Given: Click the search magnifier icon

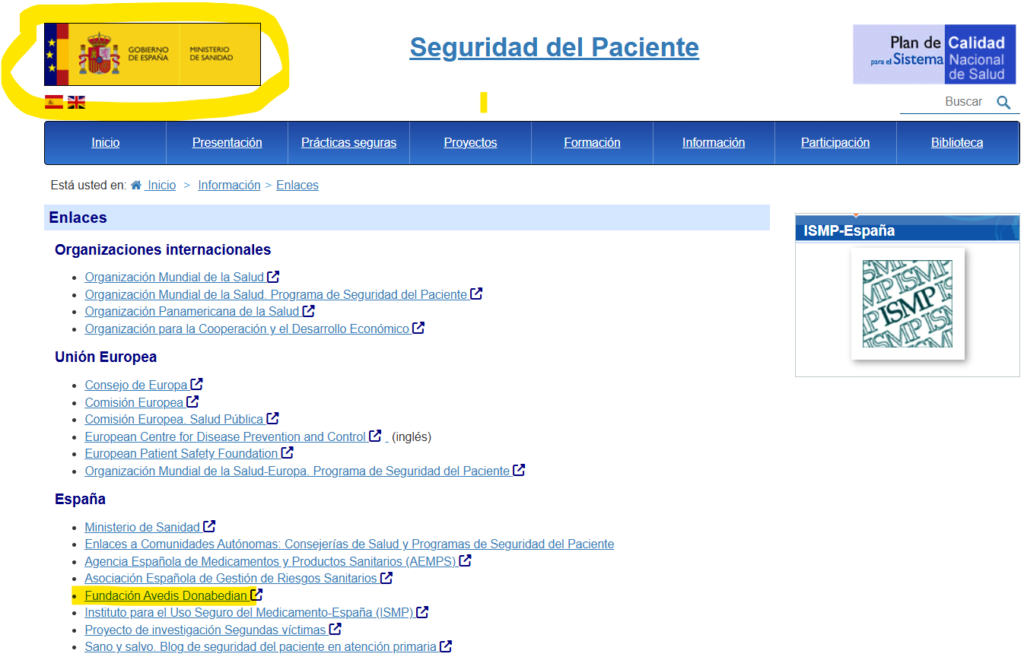Looking at the screenshot, I should (1004, 102).
